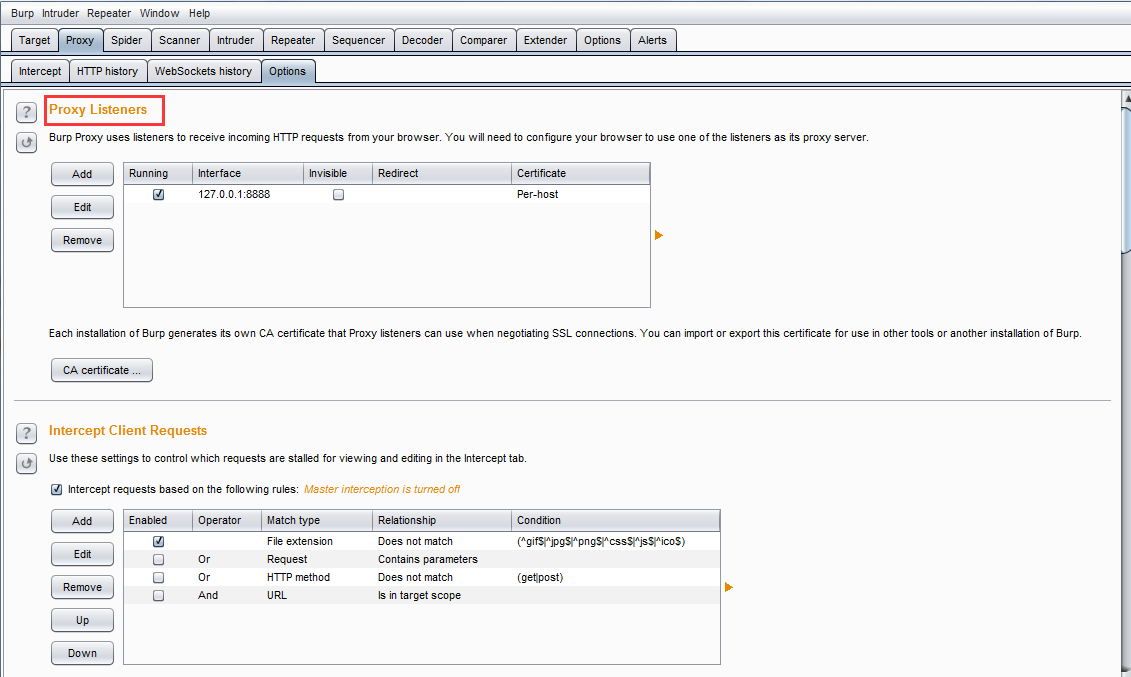Open the Repeater tool tab

pos(293,40)
